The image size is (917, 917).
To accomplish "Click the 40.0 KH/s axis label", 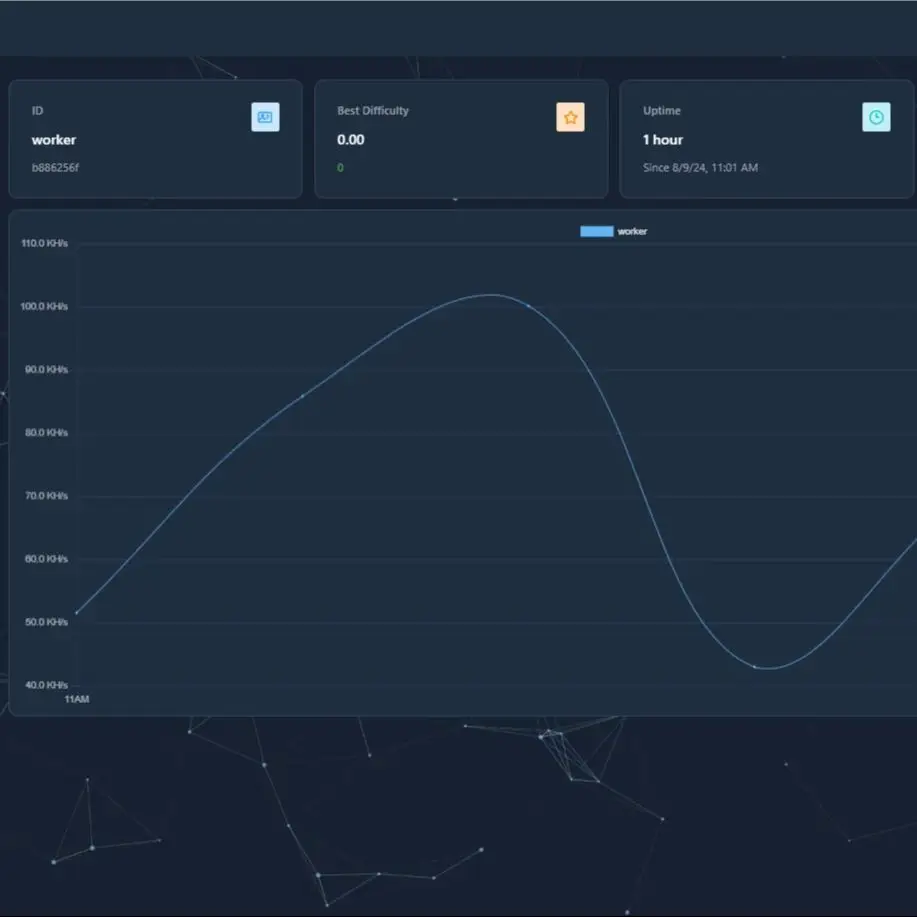I will tap(46, 685).
